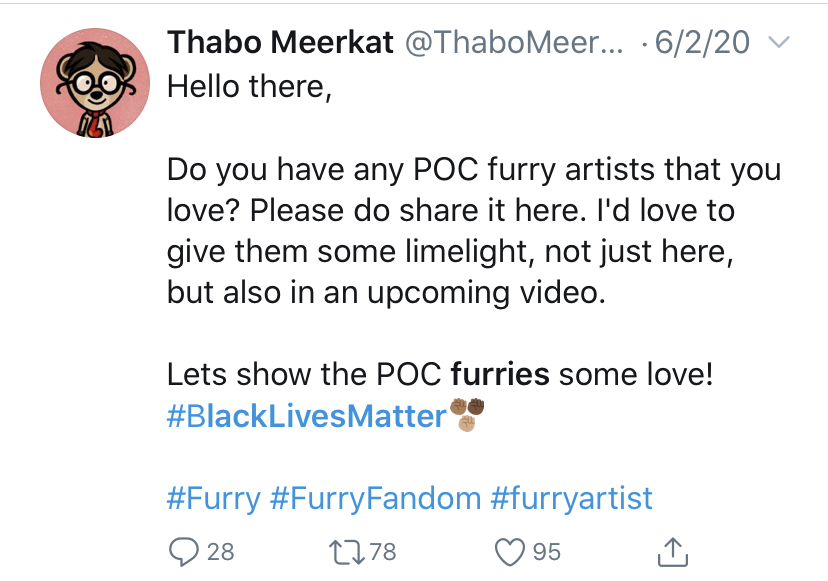
Task: View the 78 retweets count
Action: coord(383,552)
